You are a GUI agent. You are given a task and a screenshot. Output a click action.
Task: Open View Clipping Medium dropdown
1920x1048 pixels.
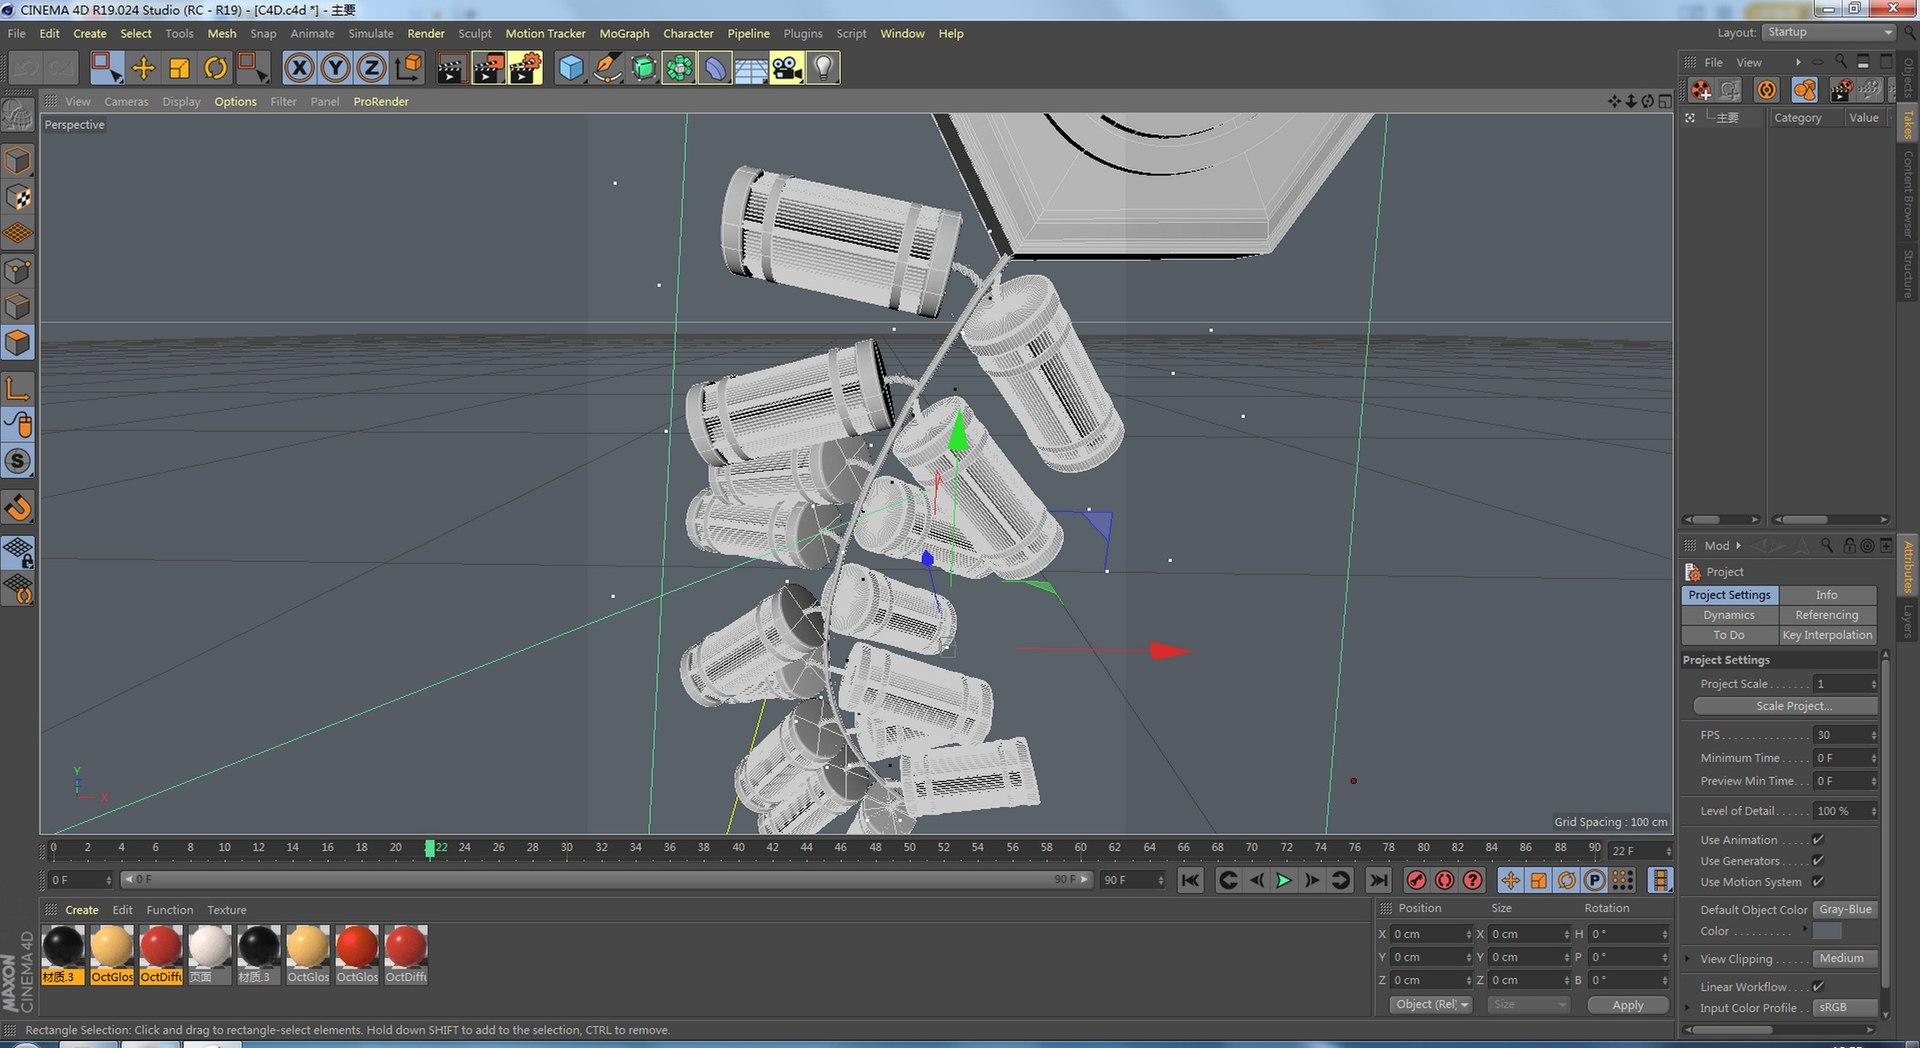pos(1845,959)
